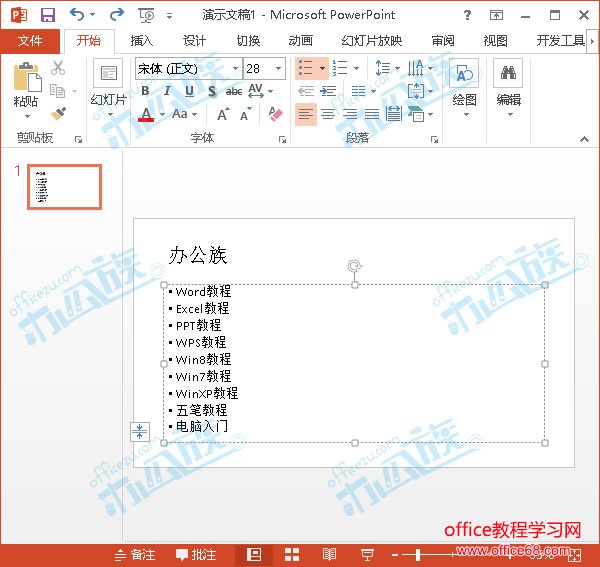
Task: Click the 办公族 slide title
Action: click(x=198, y=255)
